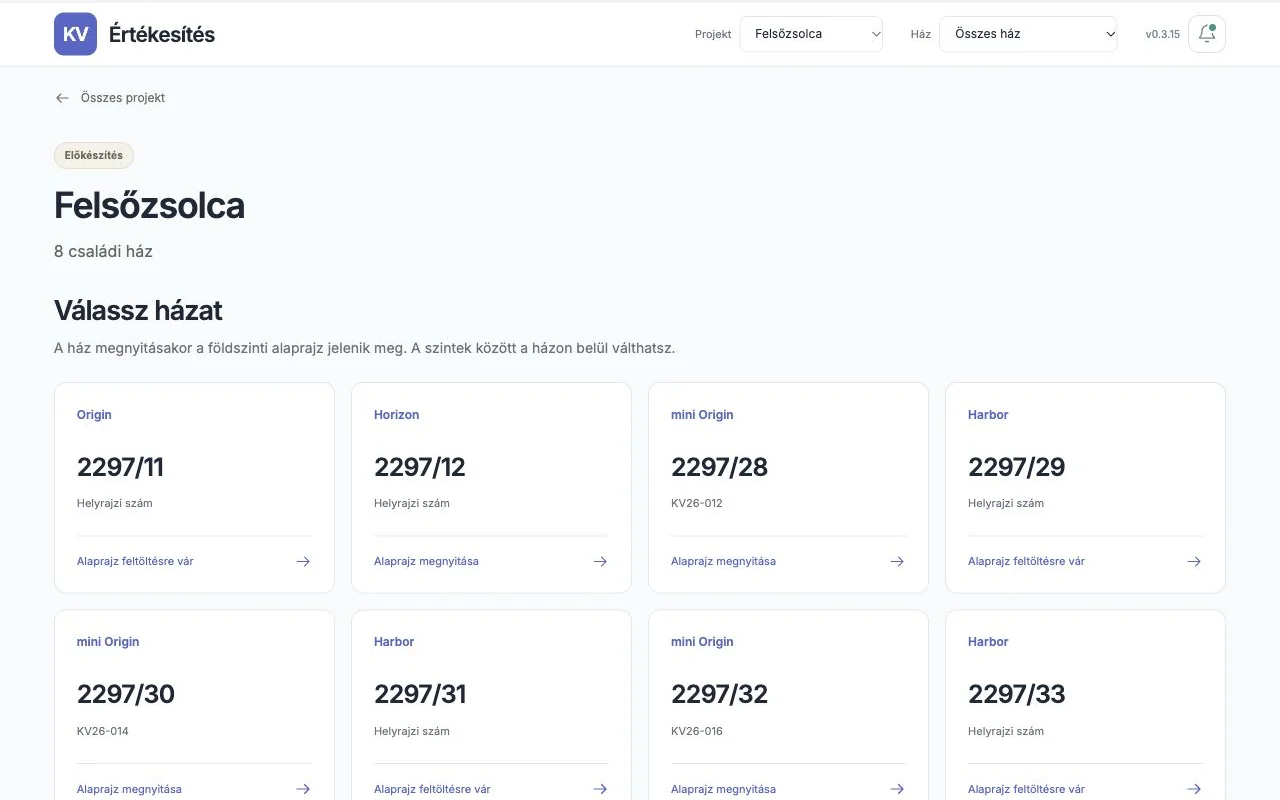Open Alaprajz megnyitása on card 2297/28
The width and height of the screenshot is (1280, 800).
[x=723, y=561]
